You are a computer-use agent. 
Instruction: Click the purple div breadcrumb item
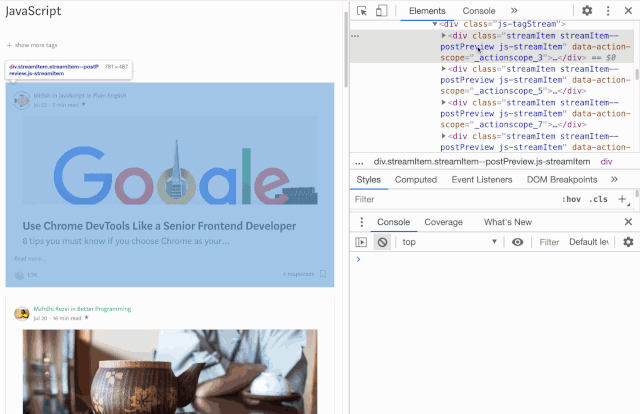(606, 162)
